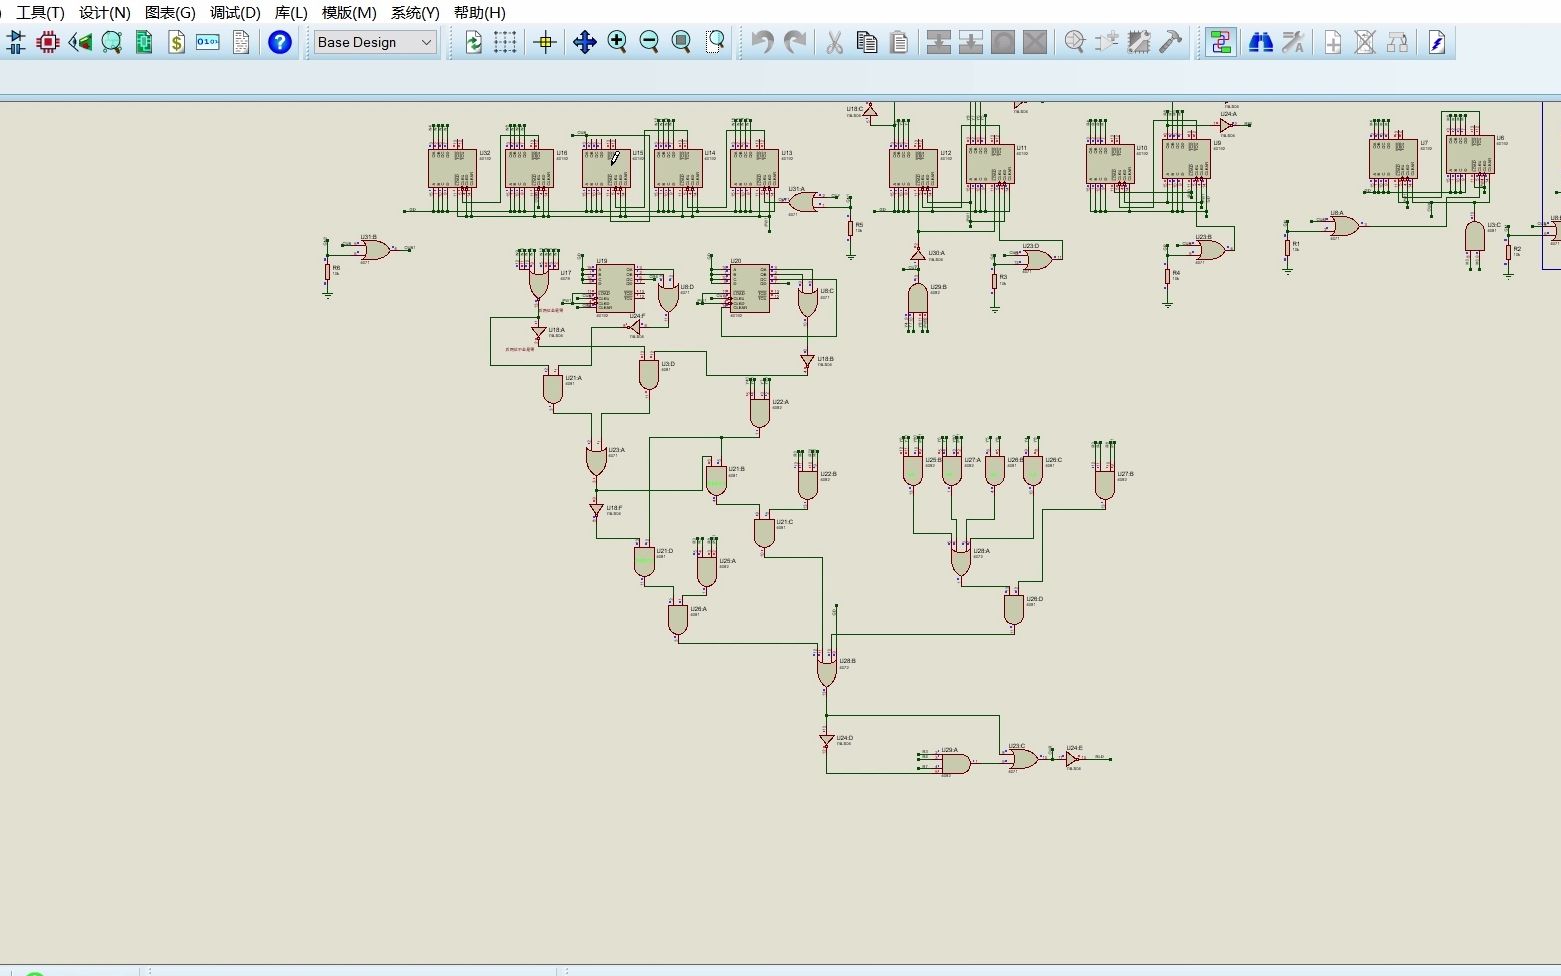
Task: Zoom to view the entire sheet
Action: pos(681,42)
